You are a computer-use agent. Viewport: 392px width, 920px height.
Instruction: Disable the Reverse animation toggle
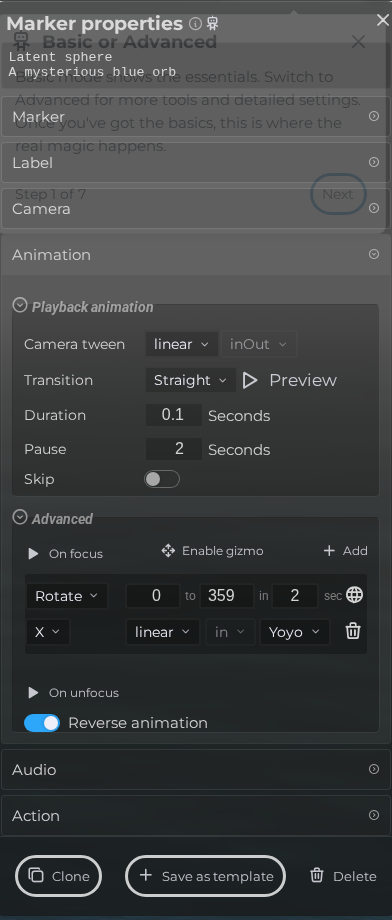point(42,723)
